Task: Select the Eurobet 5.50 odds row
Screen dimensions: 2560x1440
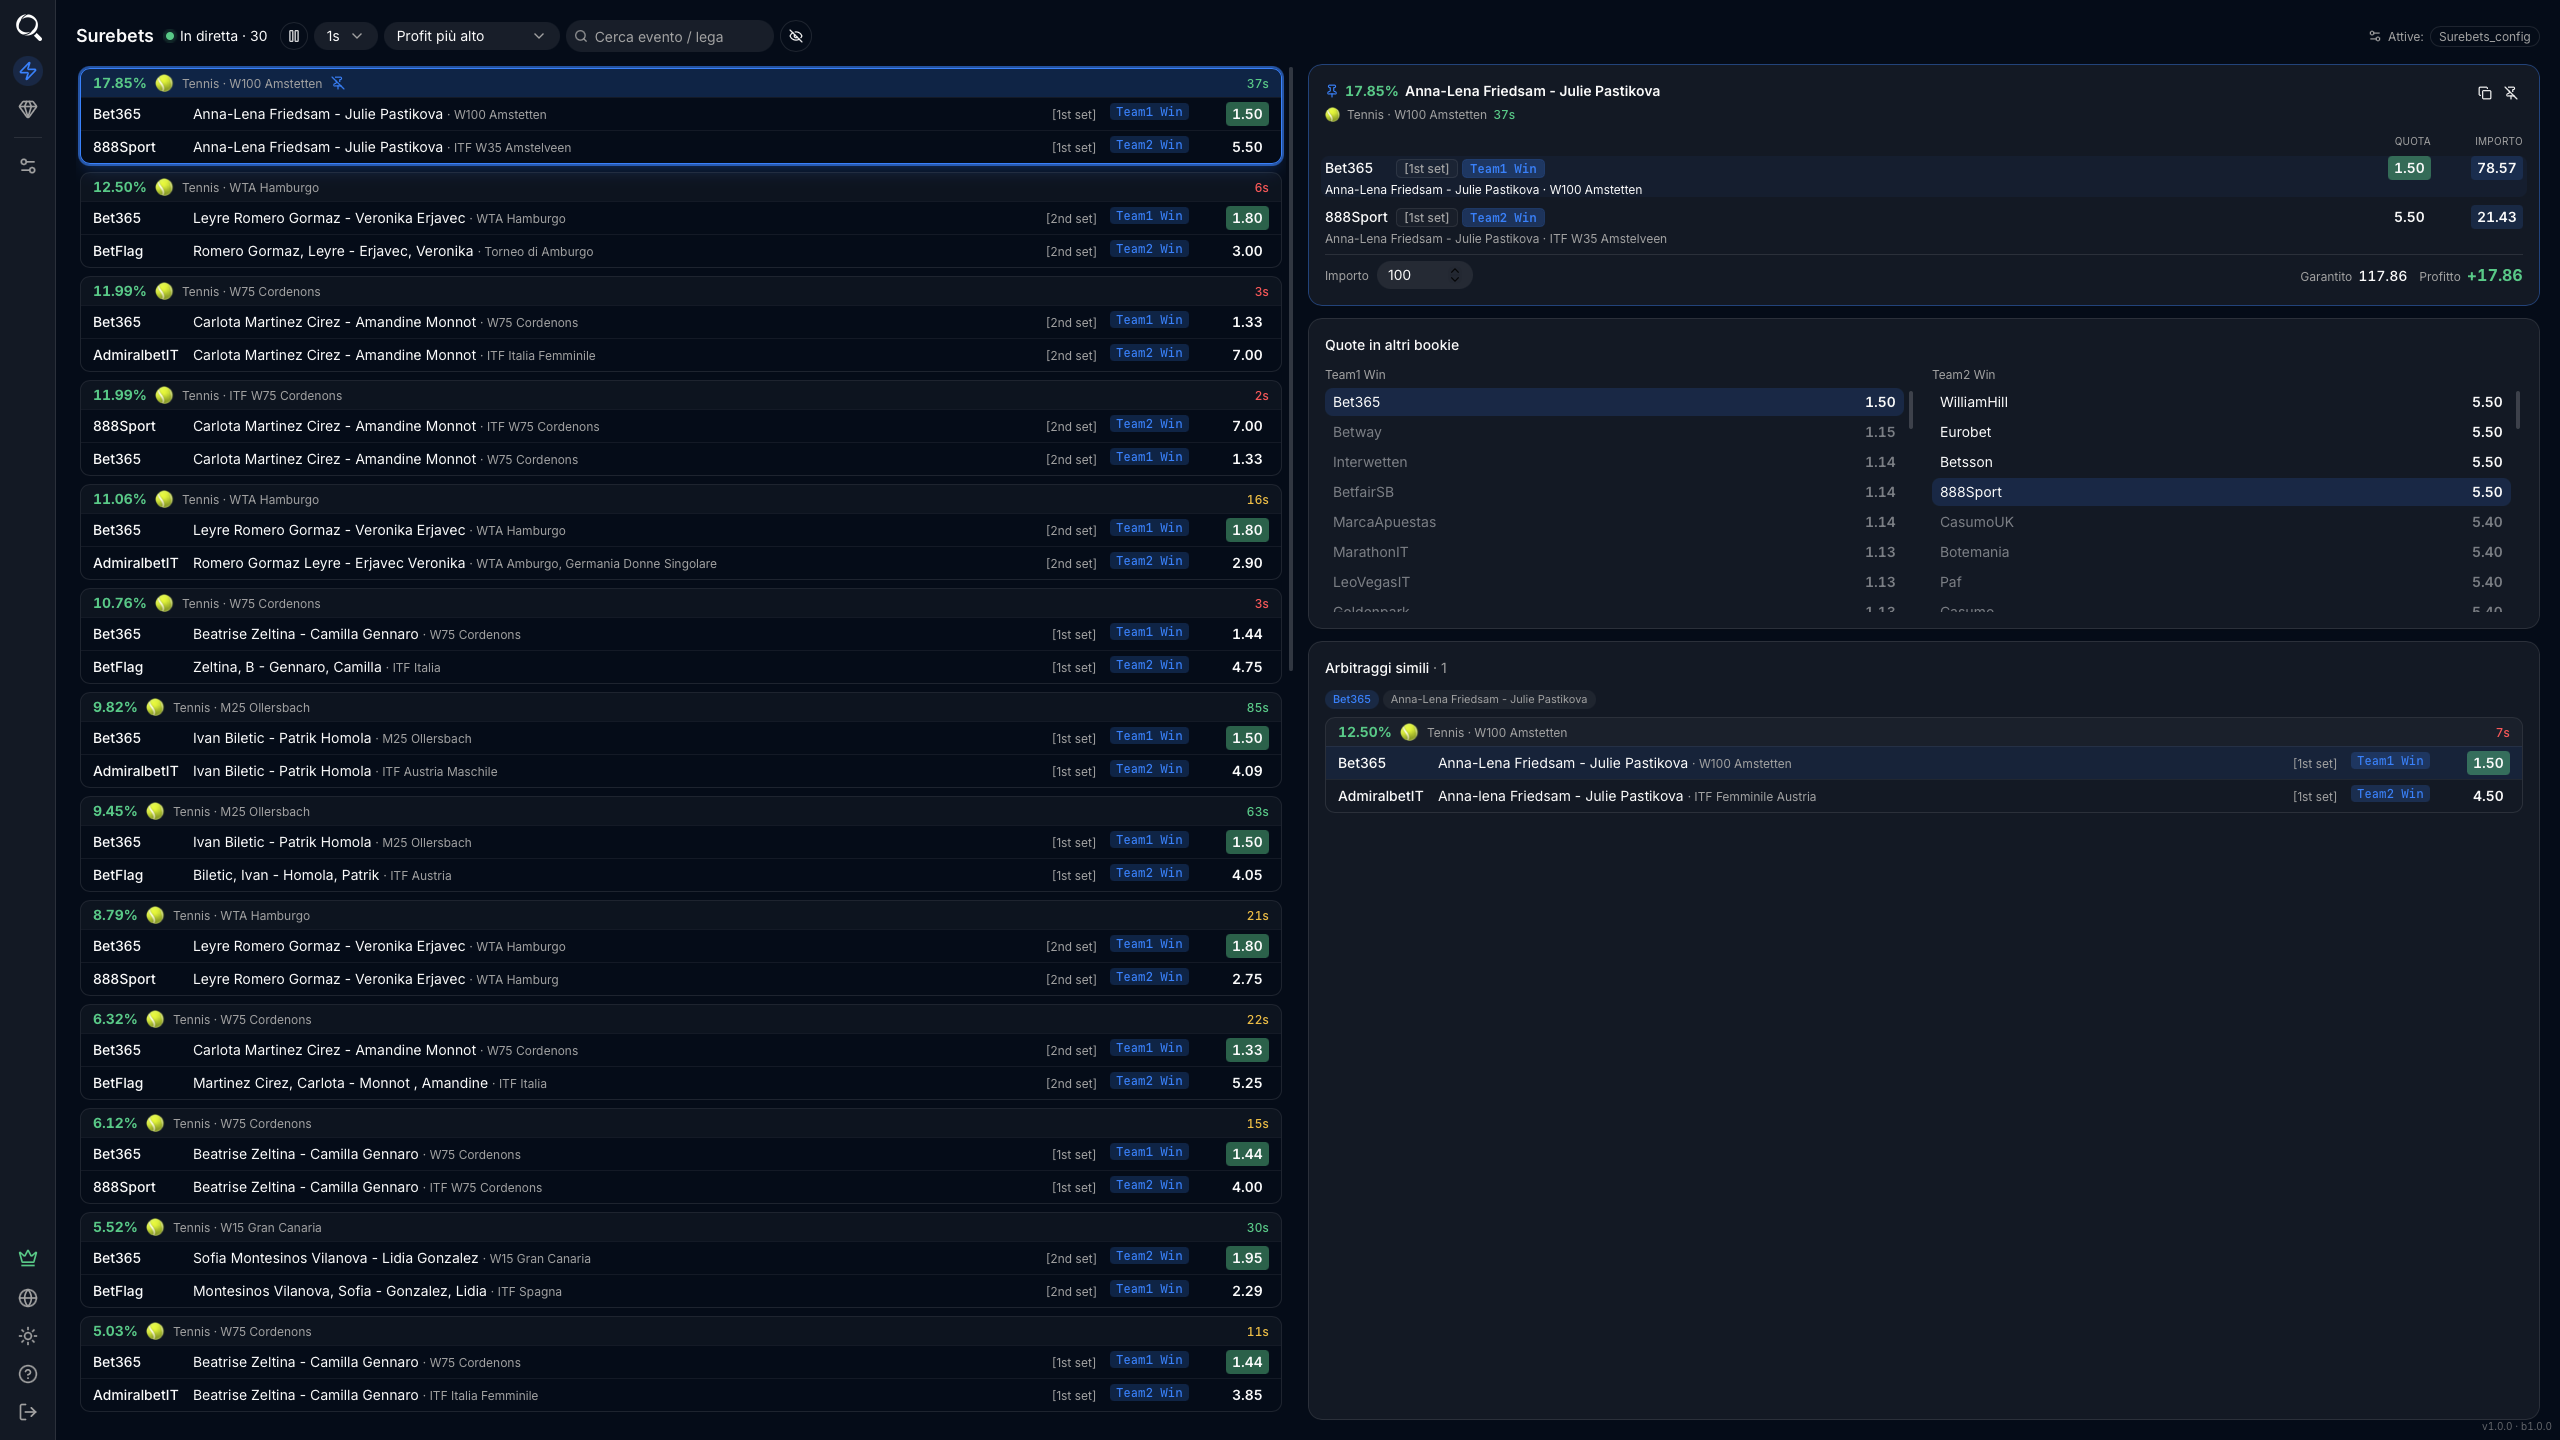Action: 2221,432
